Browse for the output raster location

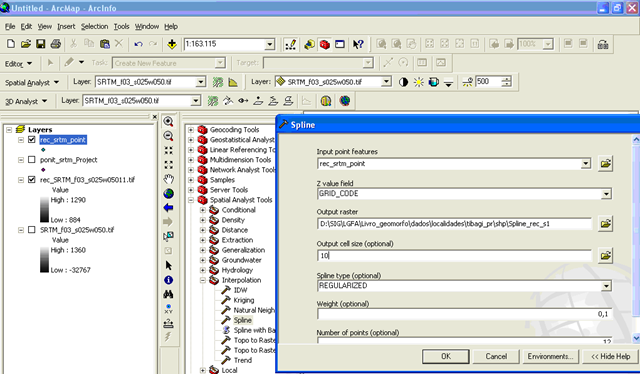605,224
